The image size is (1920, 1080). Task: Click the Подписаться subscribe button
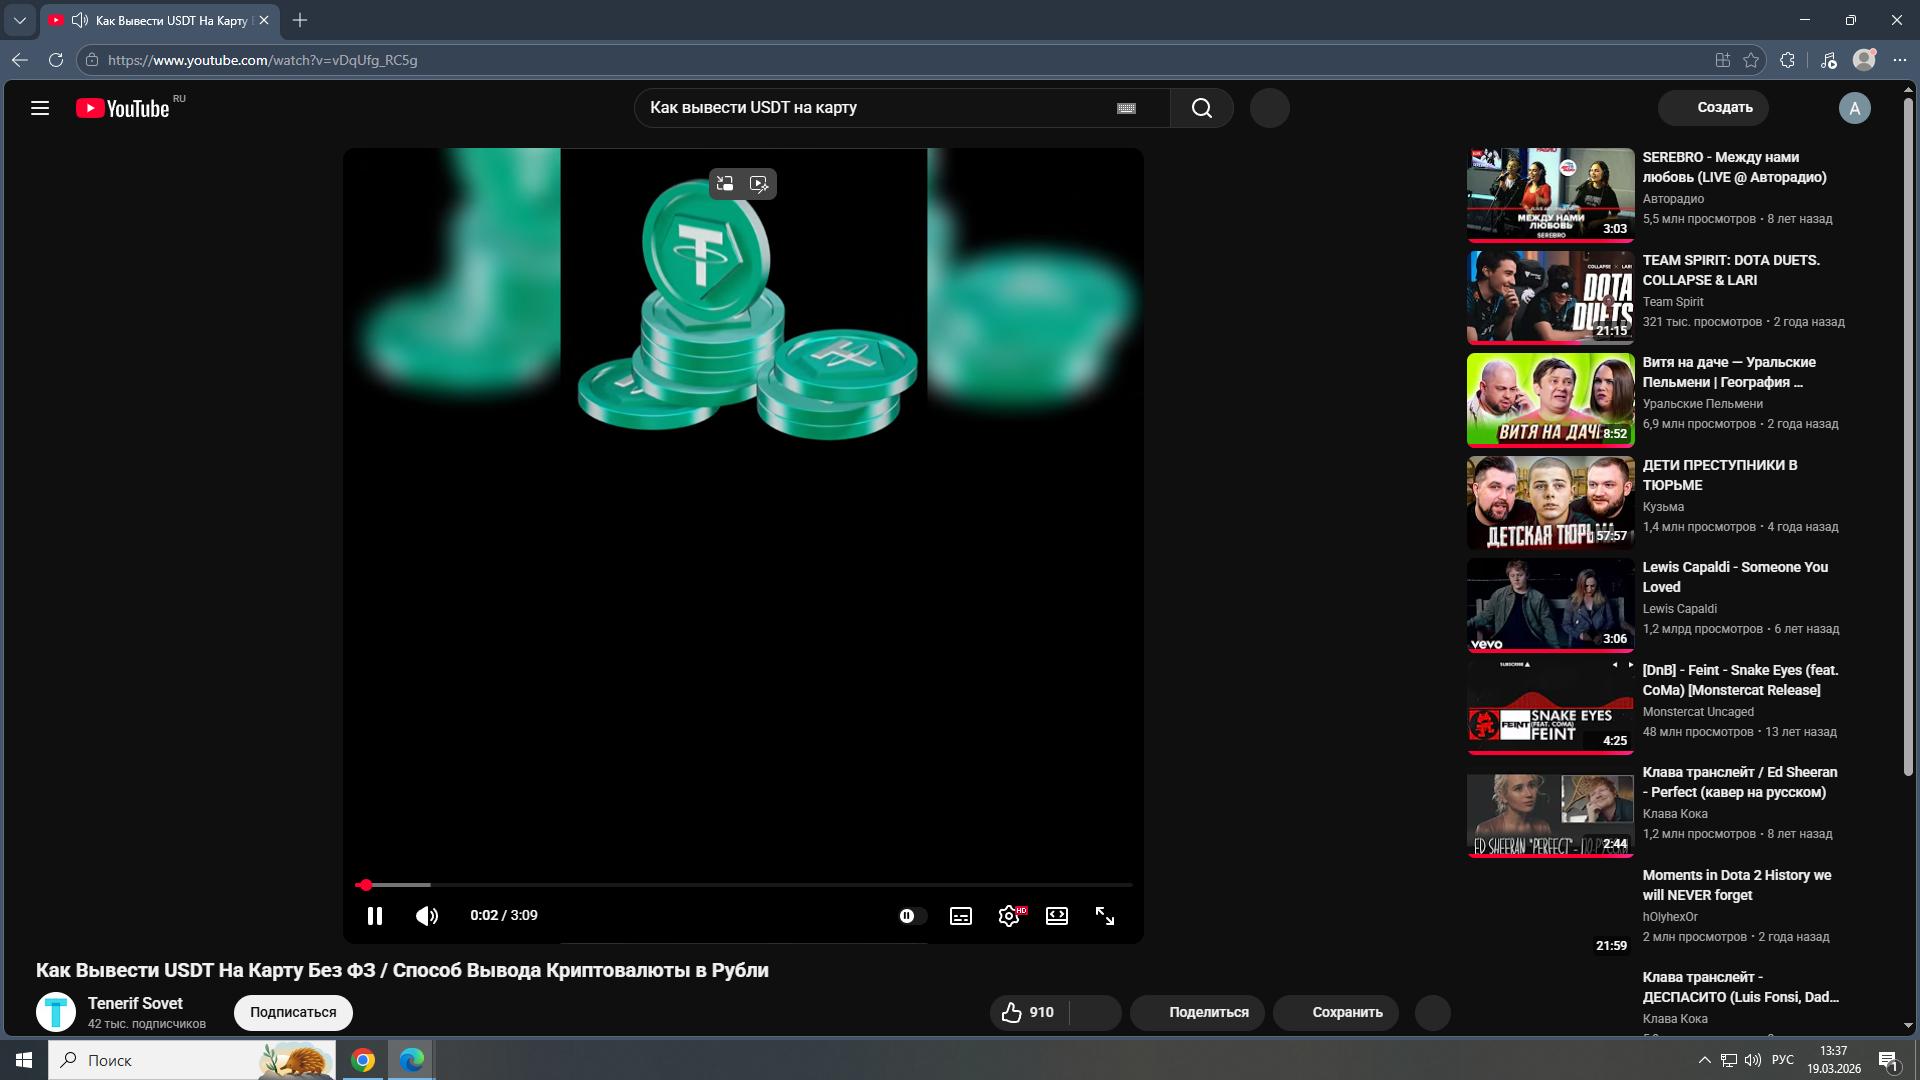(x=293, y=1012)
